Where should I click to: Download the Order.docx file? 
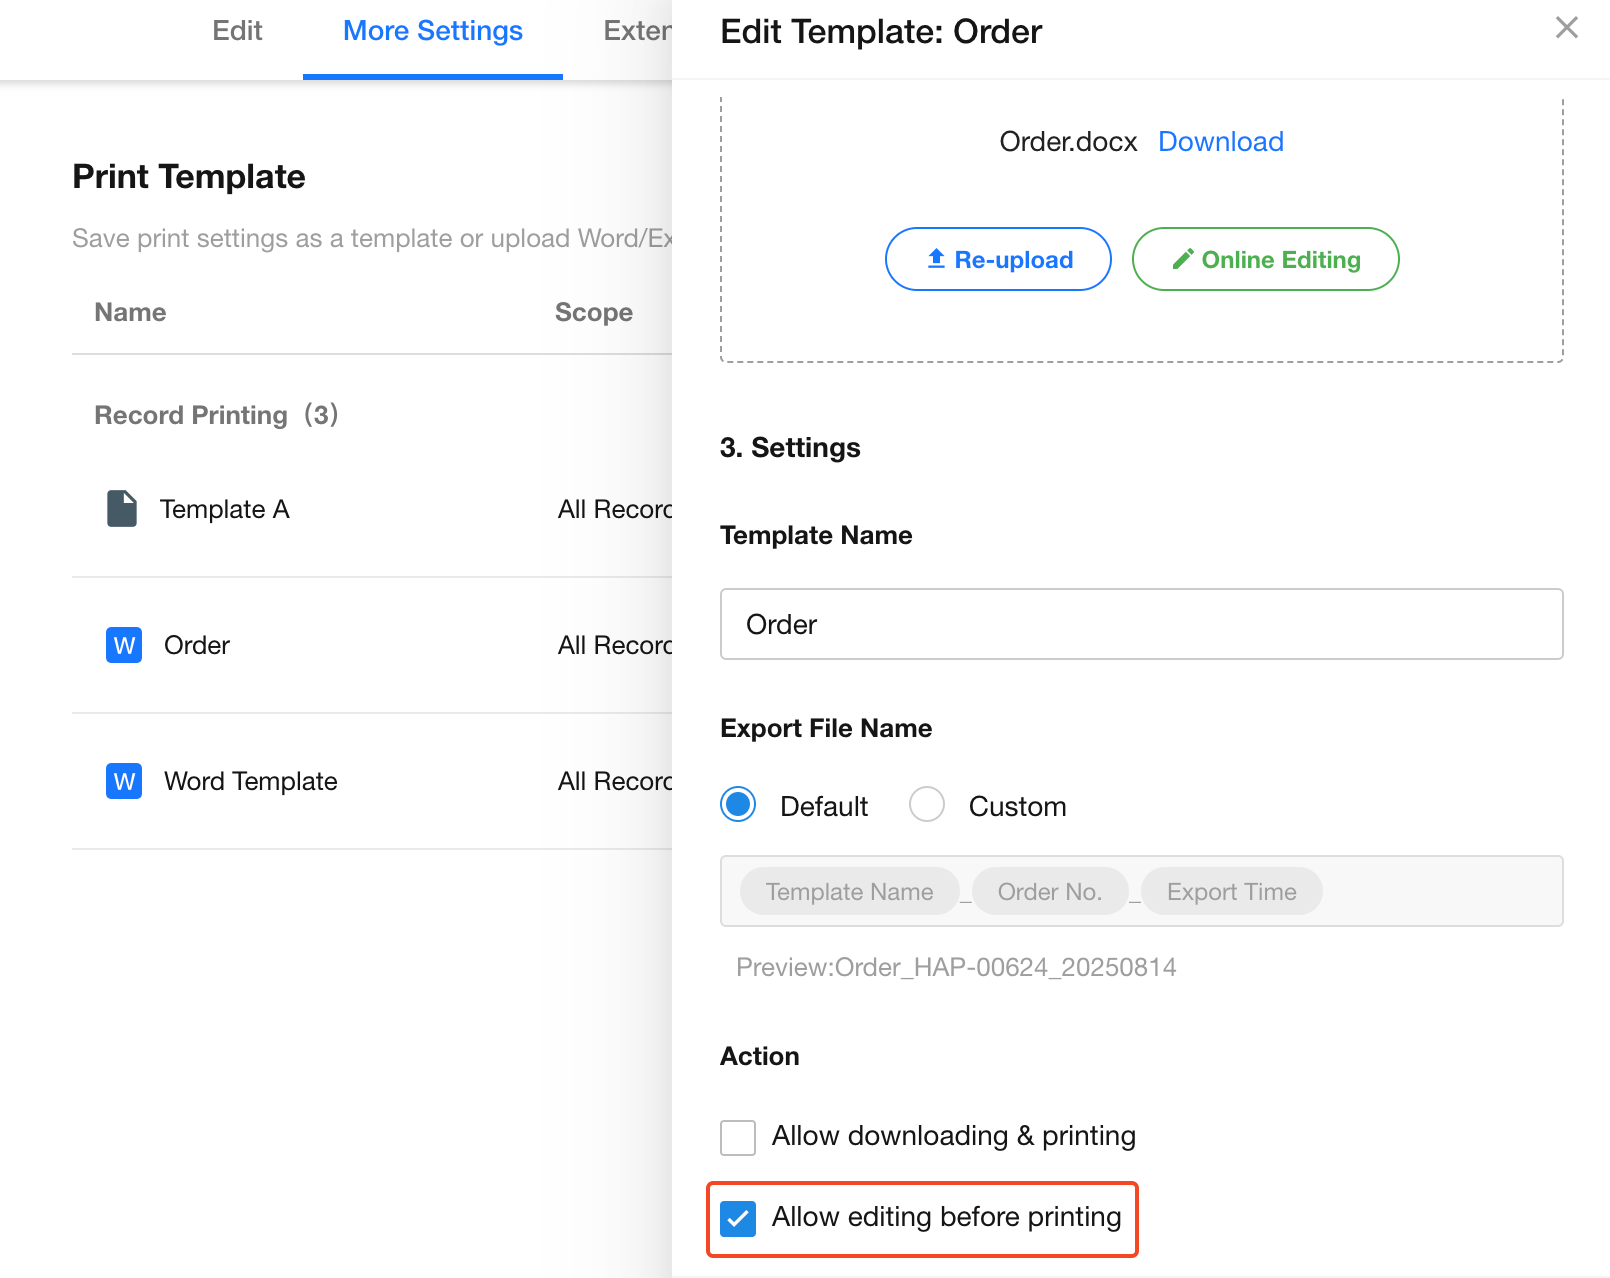click(1220, 142)
